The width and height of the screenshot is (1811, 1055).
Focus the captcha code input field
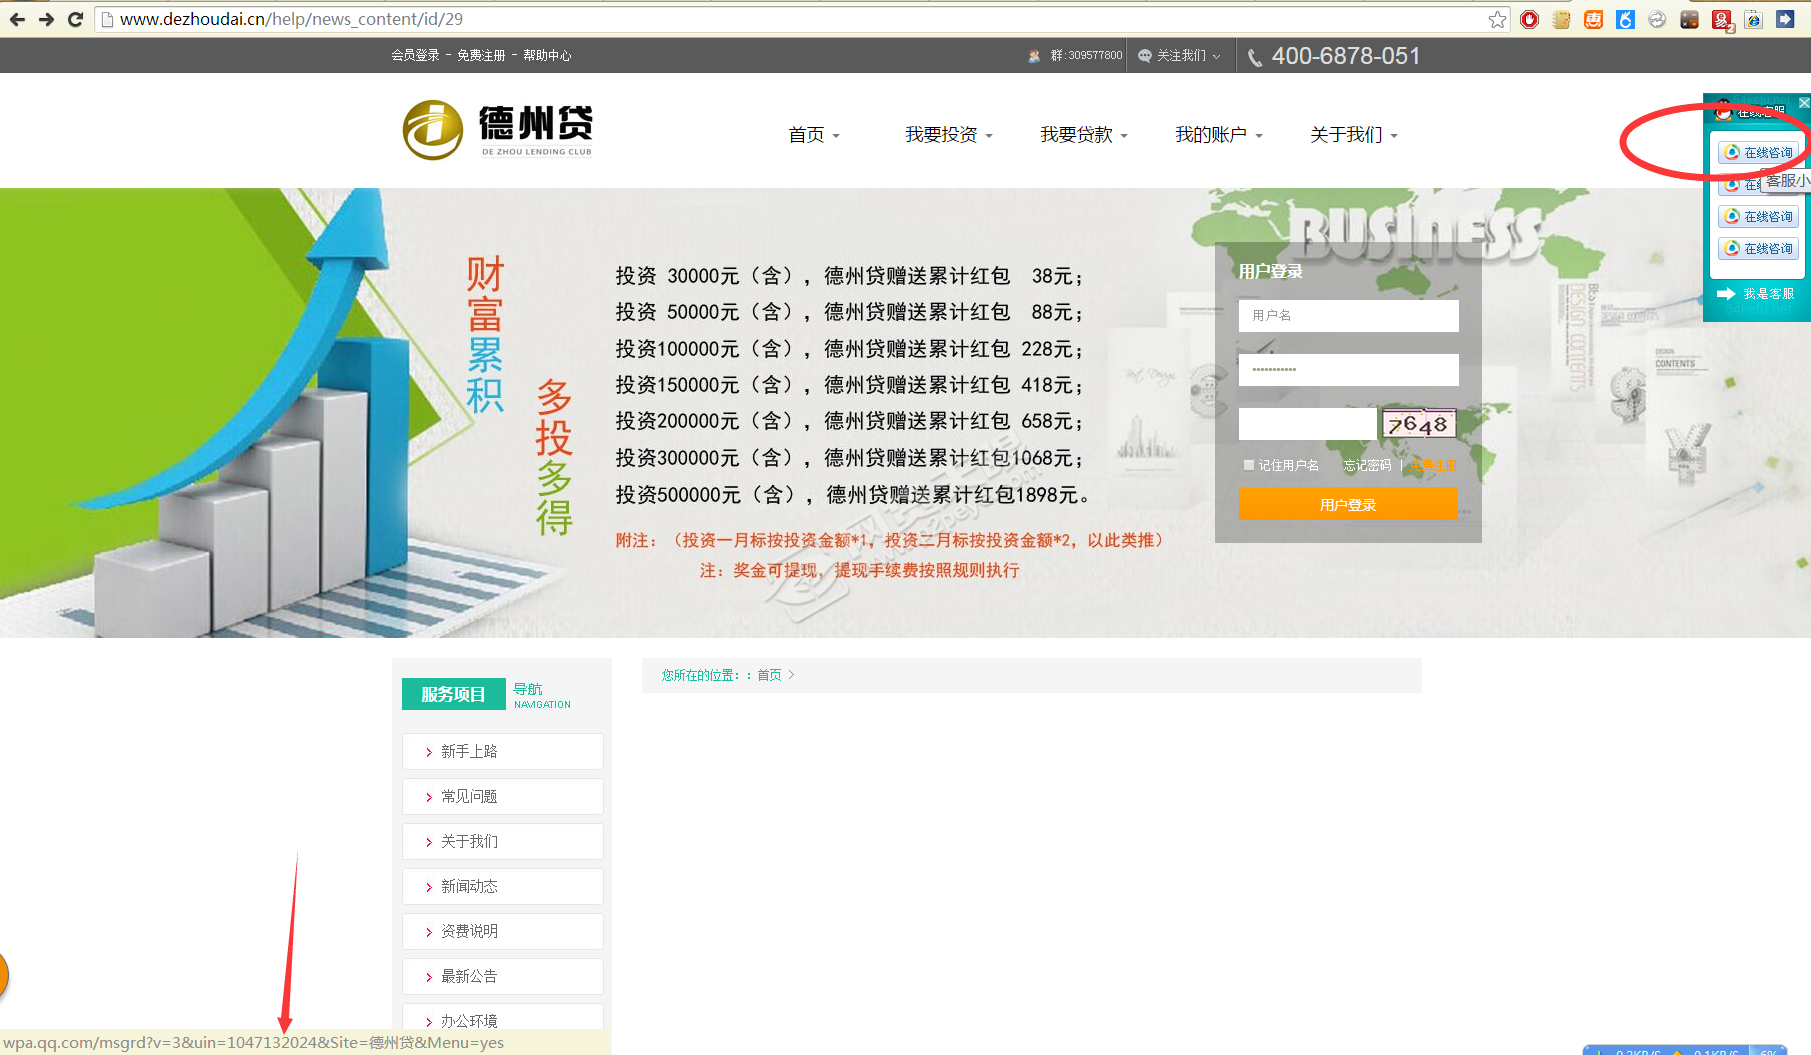1308,424
